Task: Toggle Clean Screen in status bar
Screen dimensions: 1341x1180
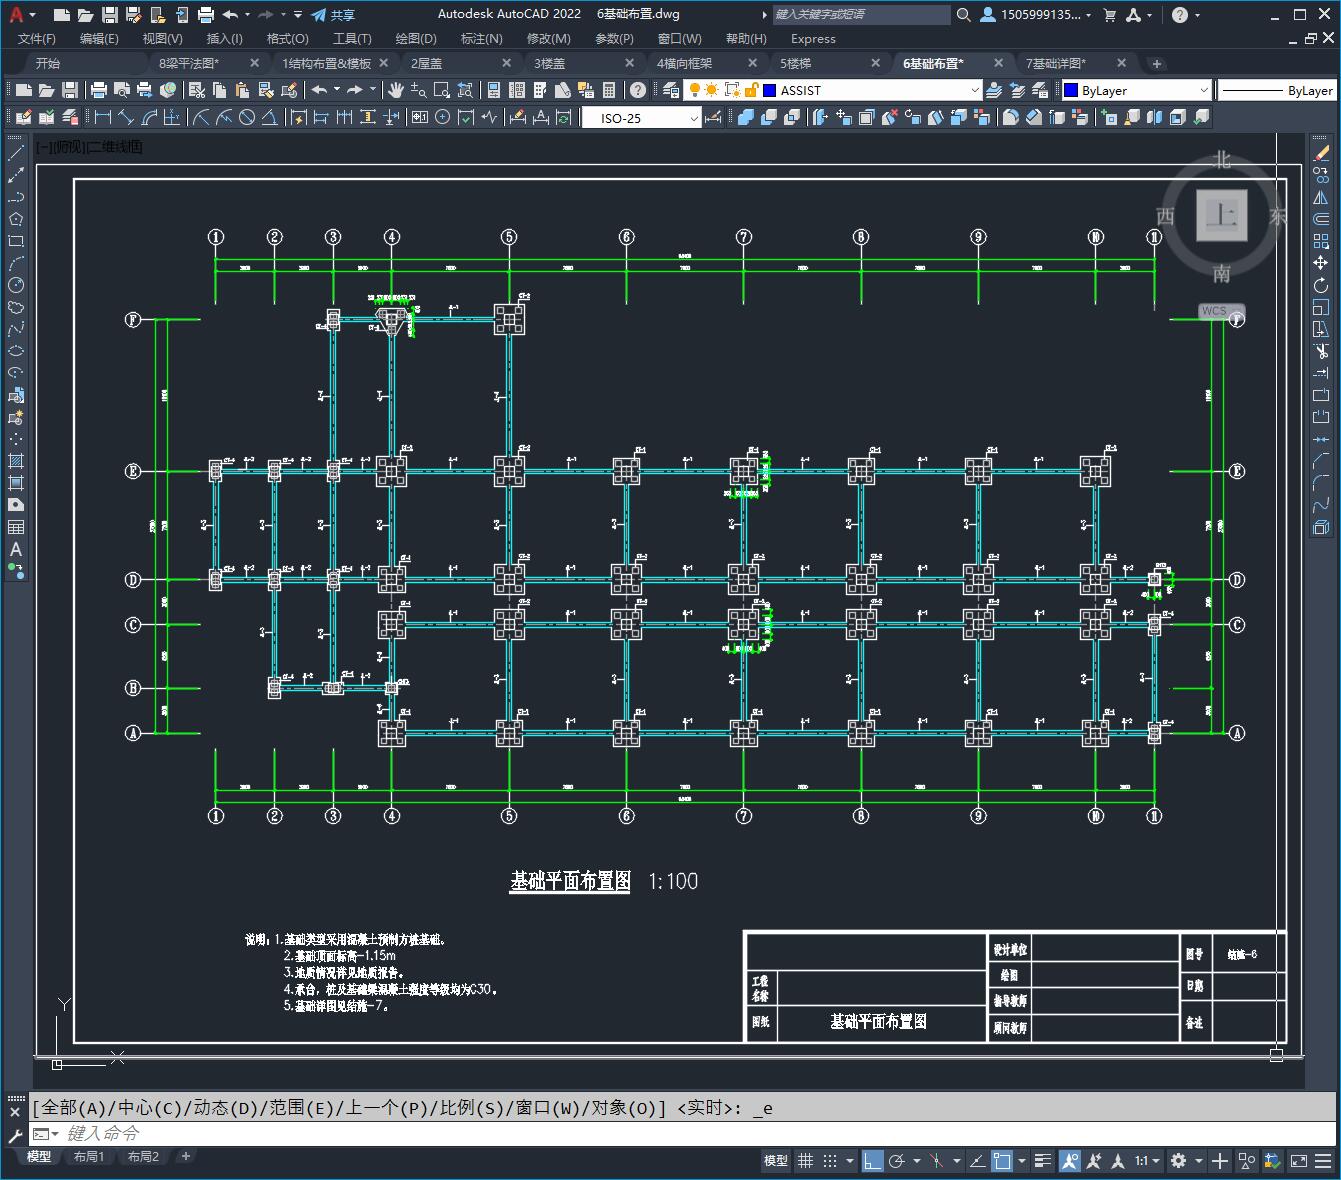Action: coord(1298,1160)
